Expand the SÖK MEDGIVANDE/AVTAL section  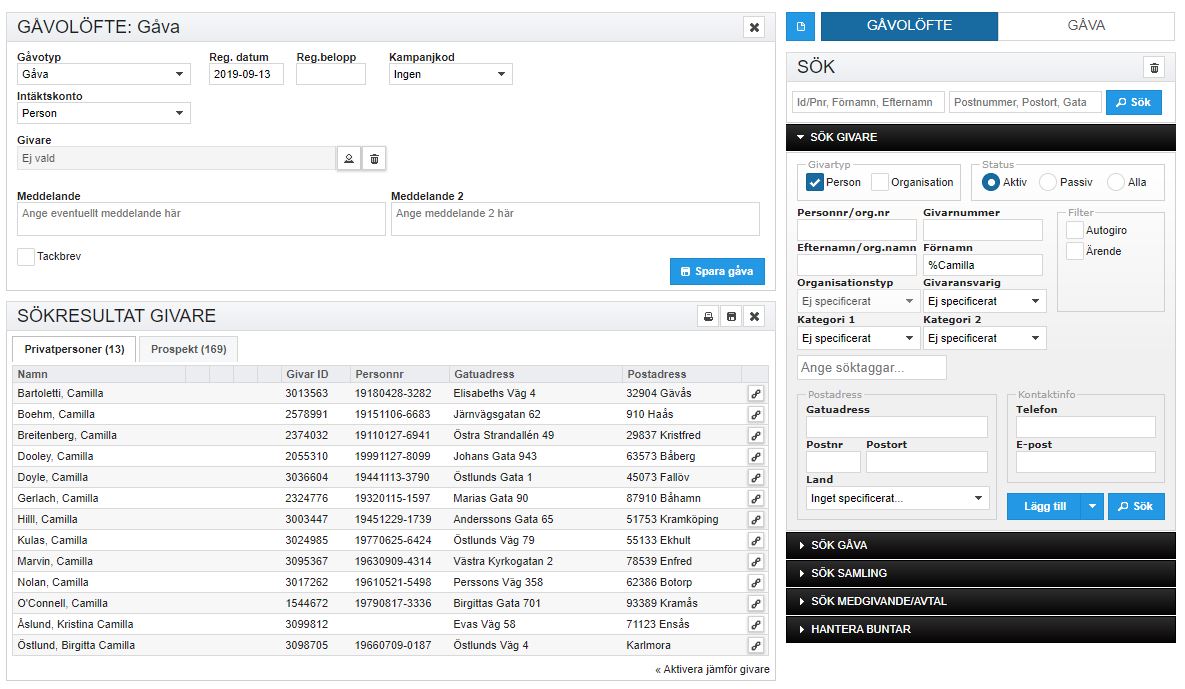tap(980, 601)
